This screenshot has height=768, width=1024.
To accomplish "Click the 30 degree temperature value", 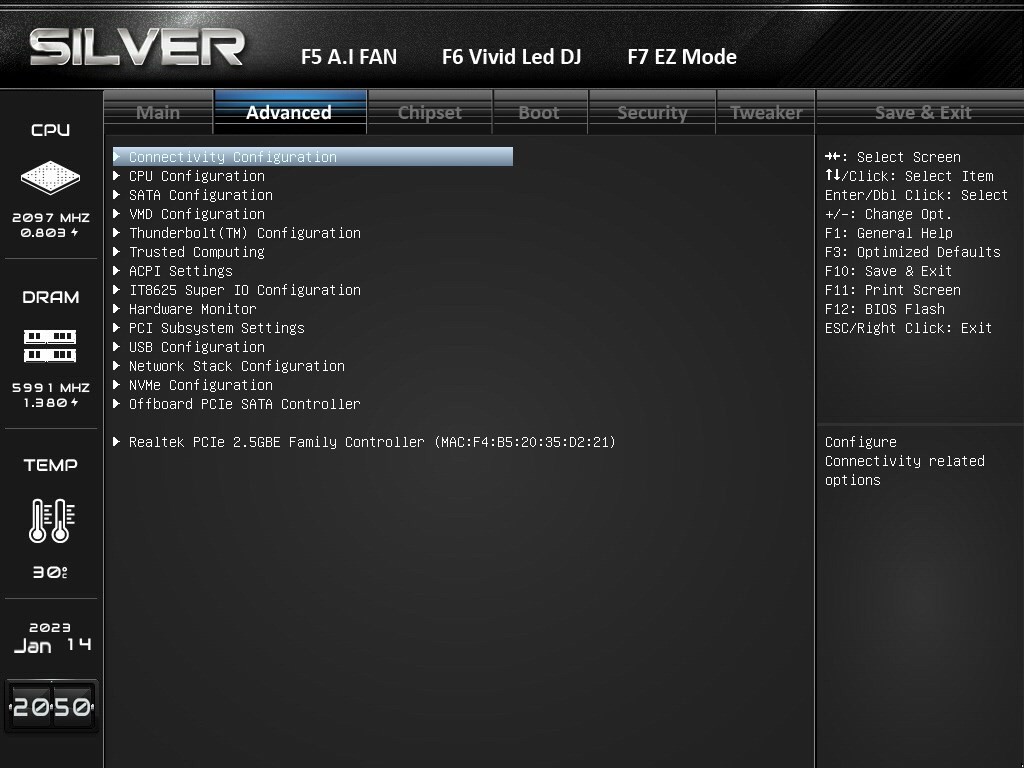I will pyautogui.click(x=50, y=572).
